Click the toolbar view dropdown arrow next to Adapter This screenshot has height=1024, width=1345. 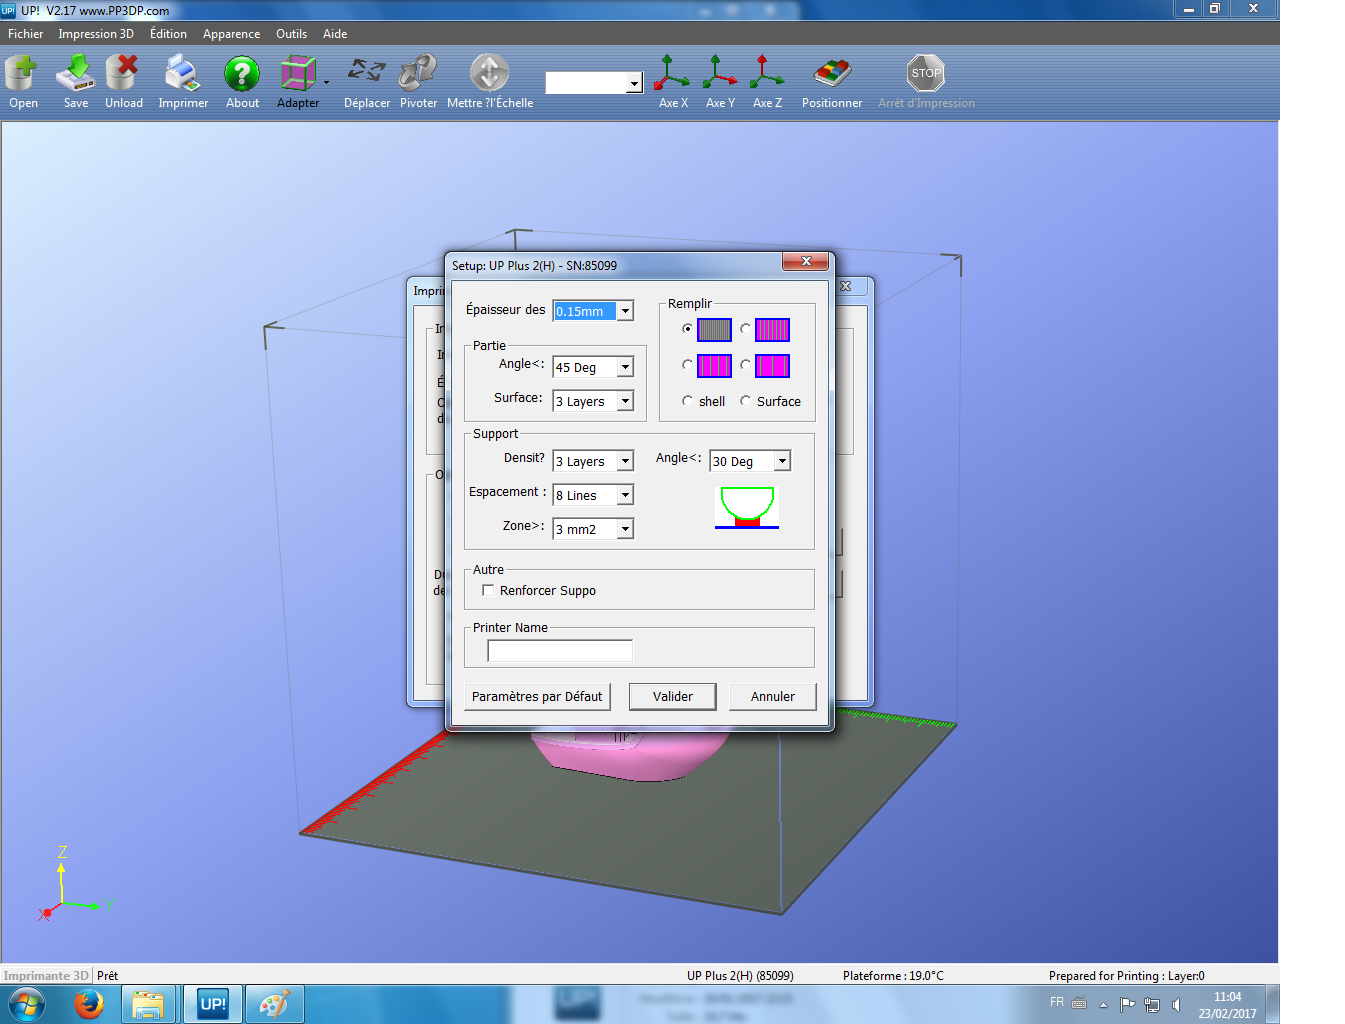pyautogui.click(x=326, y=82)
